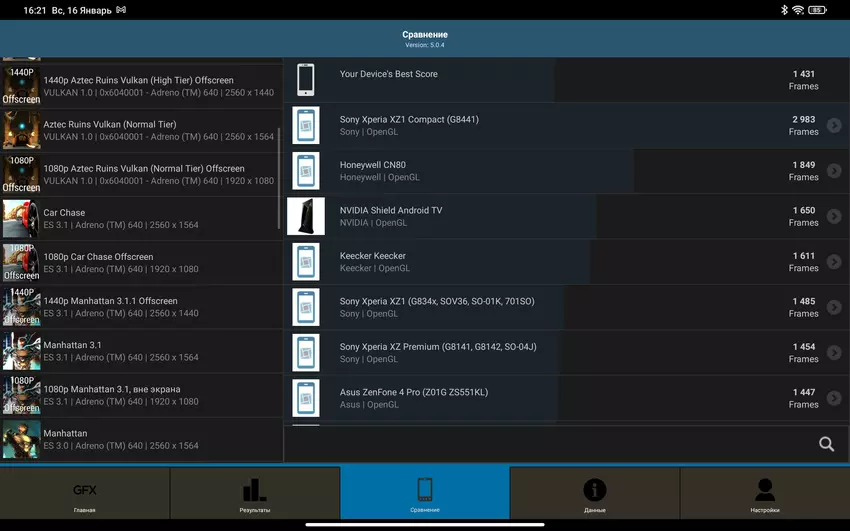850x531 pixels.
Task: Select the Сравнение phone tab
Action: [x=425, y=495]
